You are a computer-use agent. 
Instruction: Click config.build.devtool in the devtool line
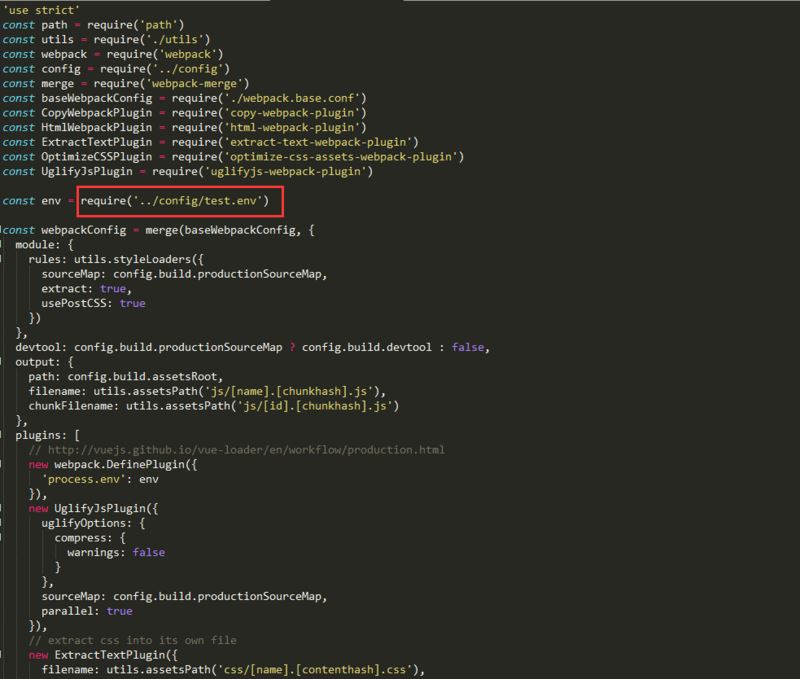366,347
